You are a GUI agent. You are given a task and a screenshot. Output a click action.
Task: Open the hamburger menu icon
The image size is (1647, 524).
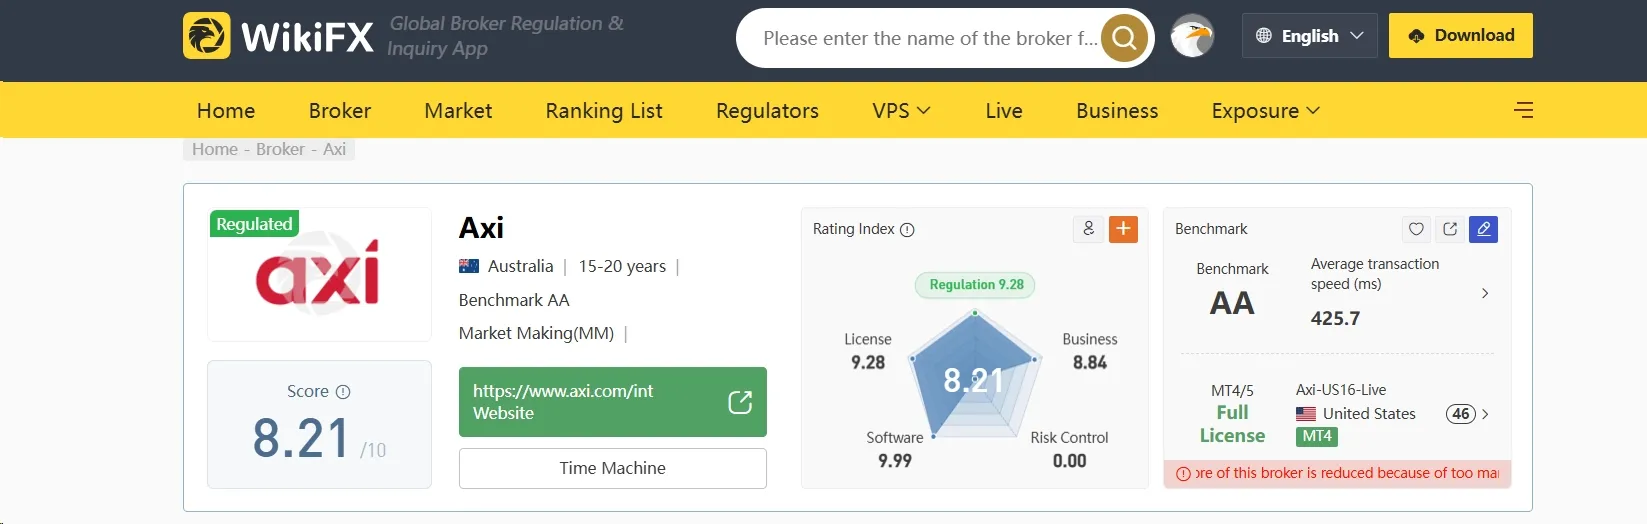[x=1523, y=110]
